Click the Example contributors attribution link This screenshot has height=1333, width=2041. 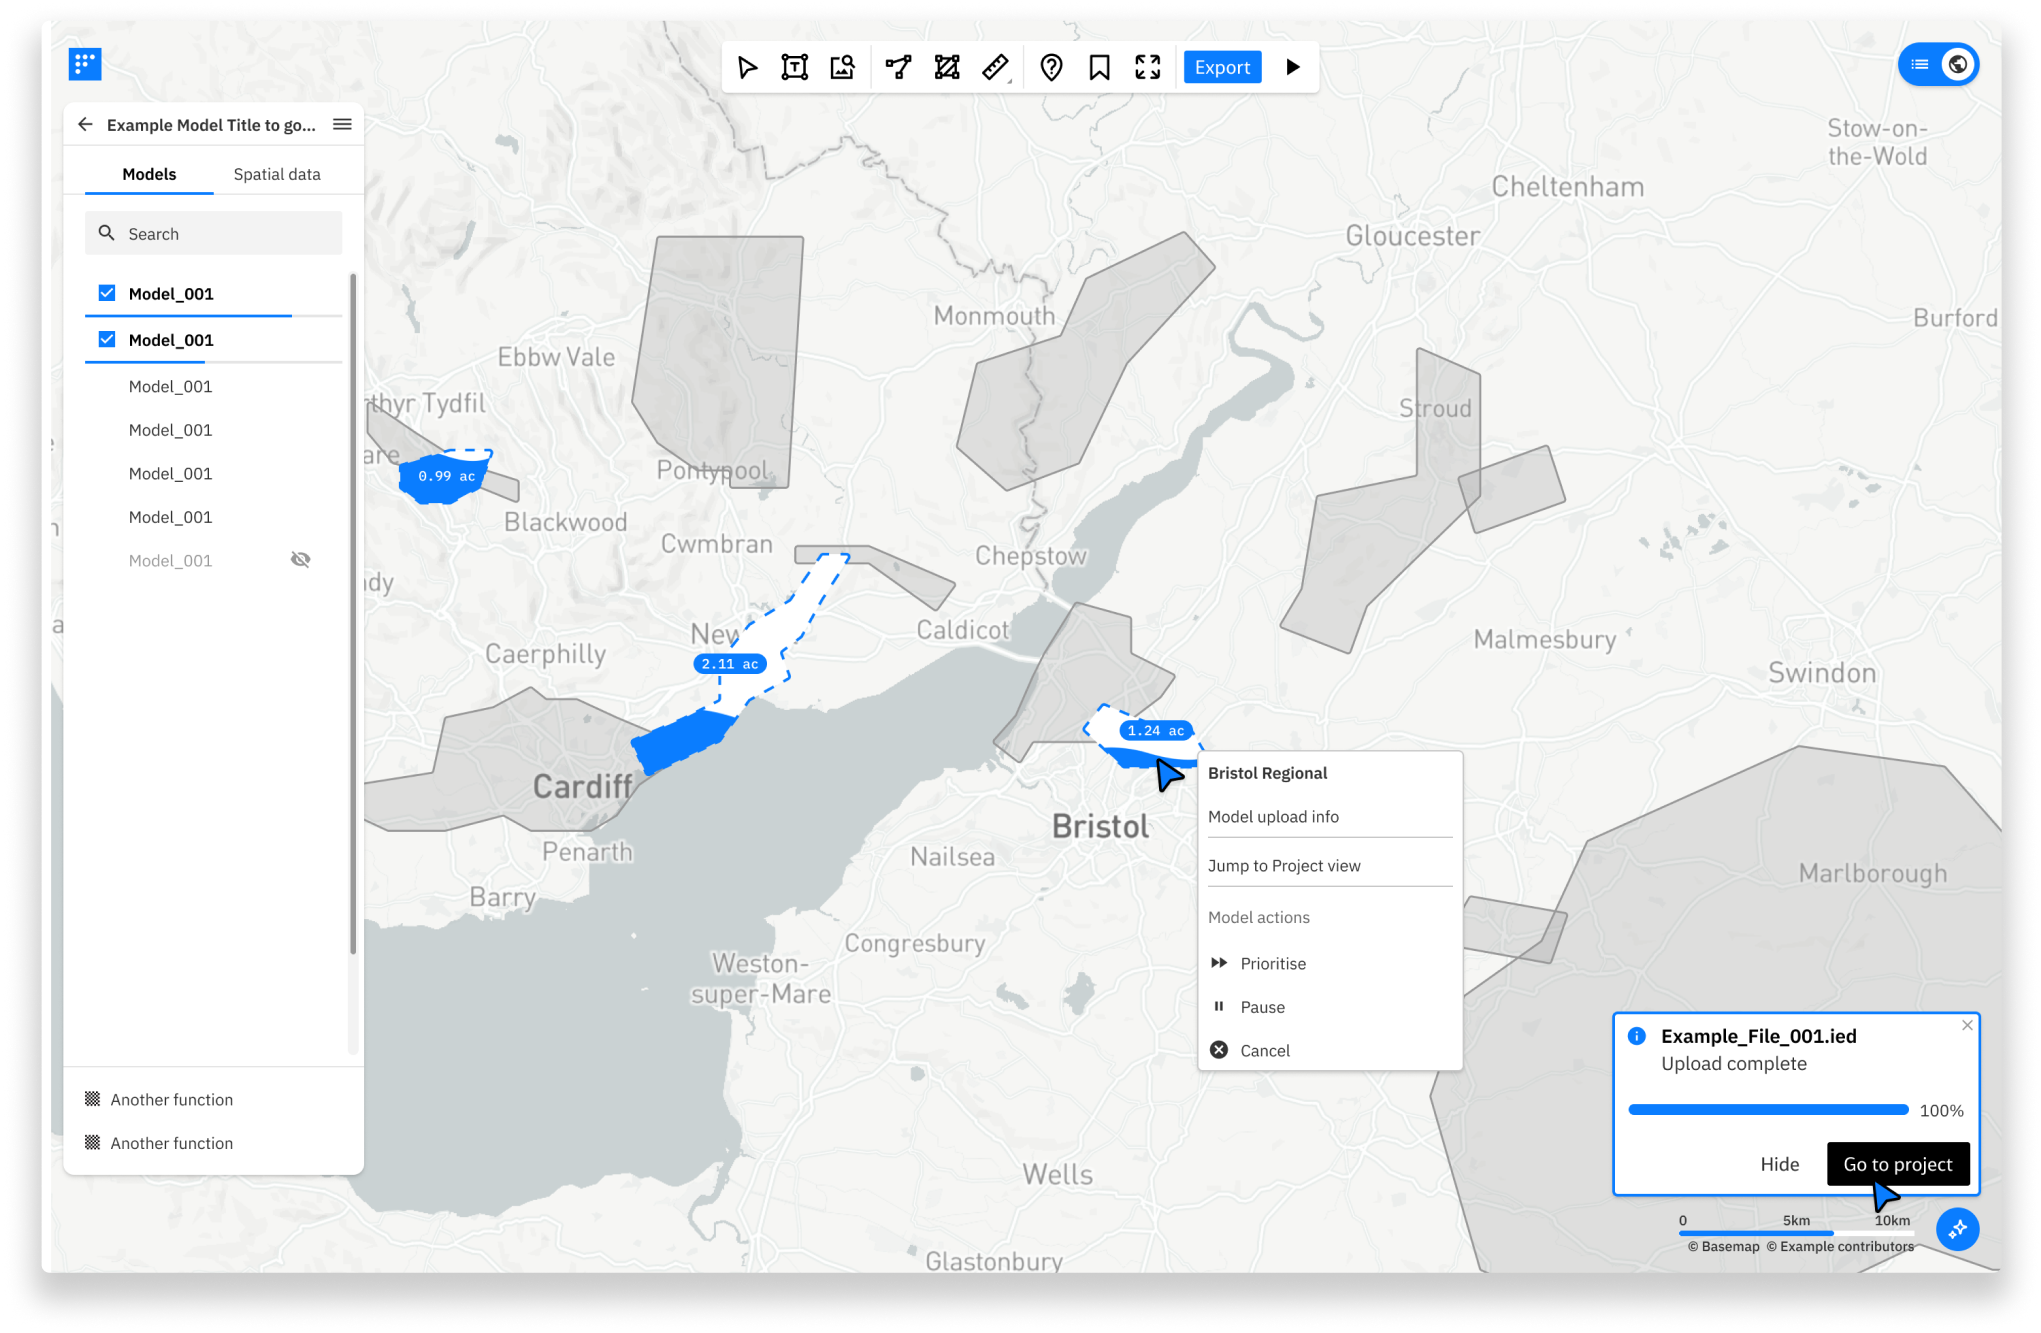1840,1246
